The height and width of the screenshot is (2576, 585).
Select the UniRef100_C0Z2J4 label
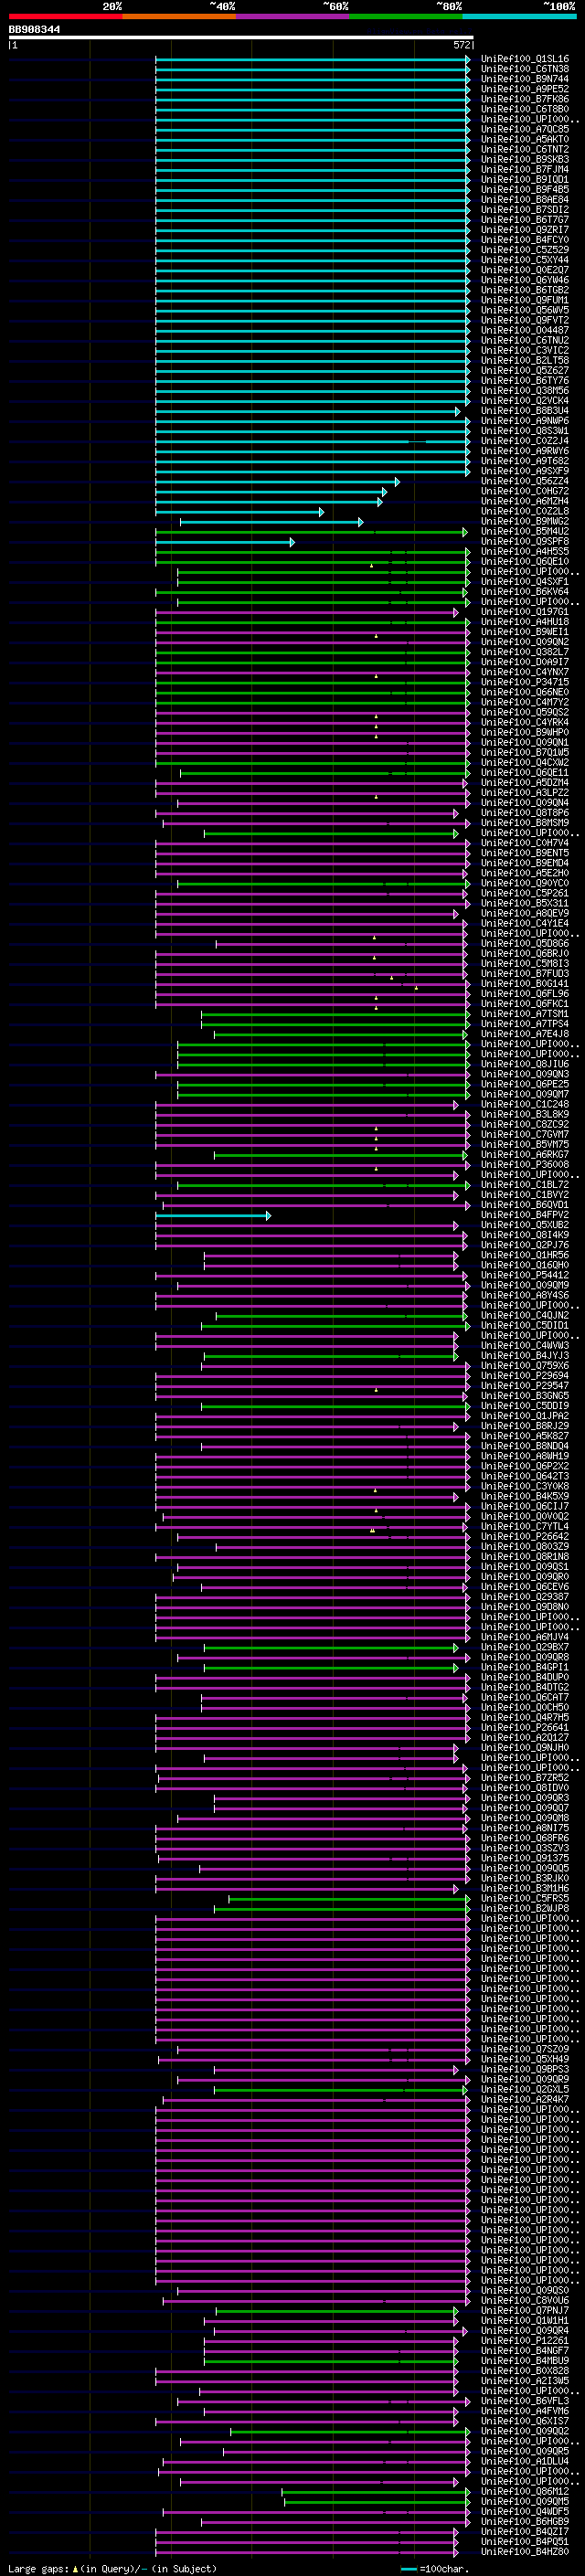(525, 441)
